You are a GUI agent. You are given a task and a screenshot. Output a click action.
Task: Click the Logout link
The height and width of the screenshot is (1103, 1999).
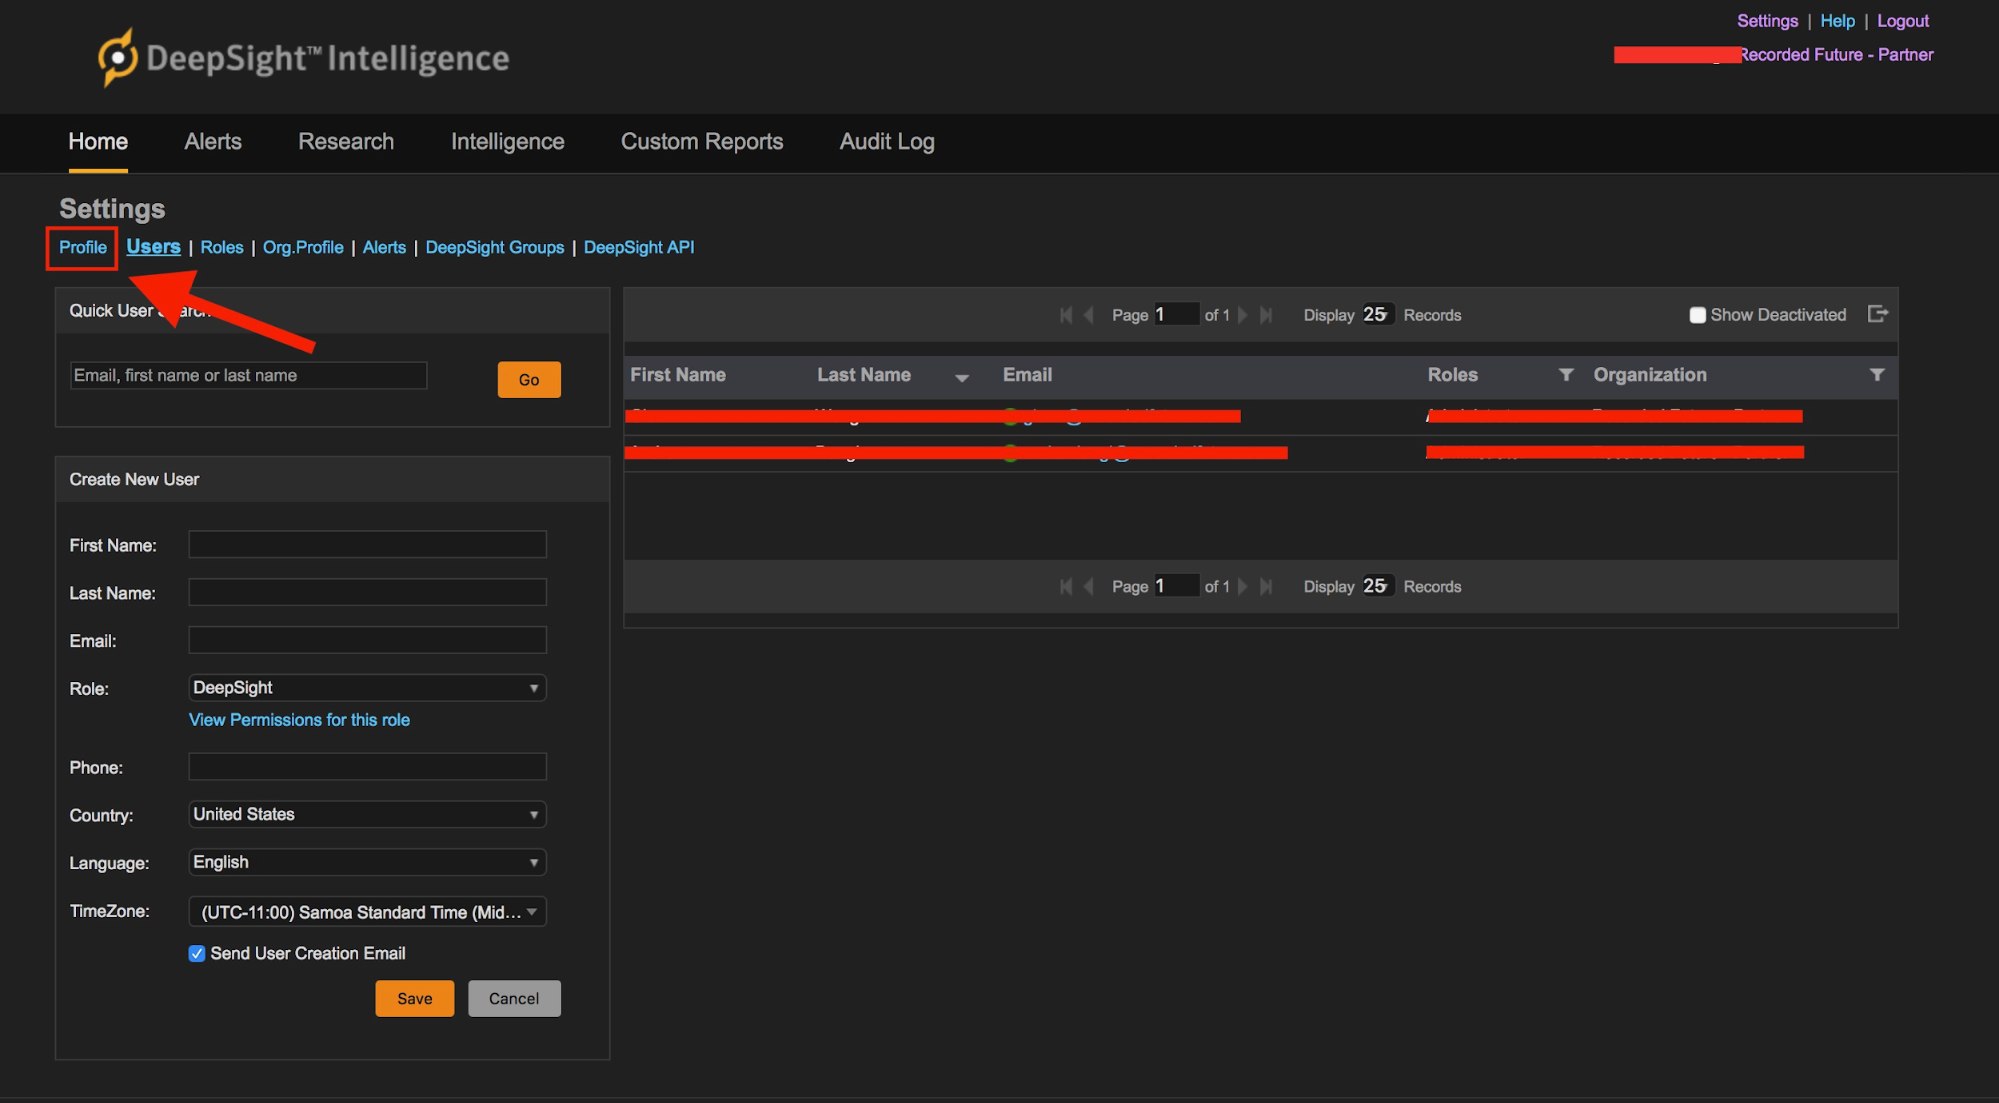tap(1903, 21)
